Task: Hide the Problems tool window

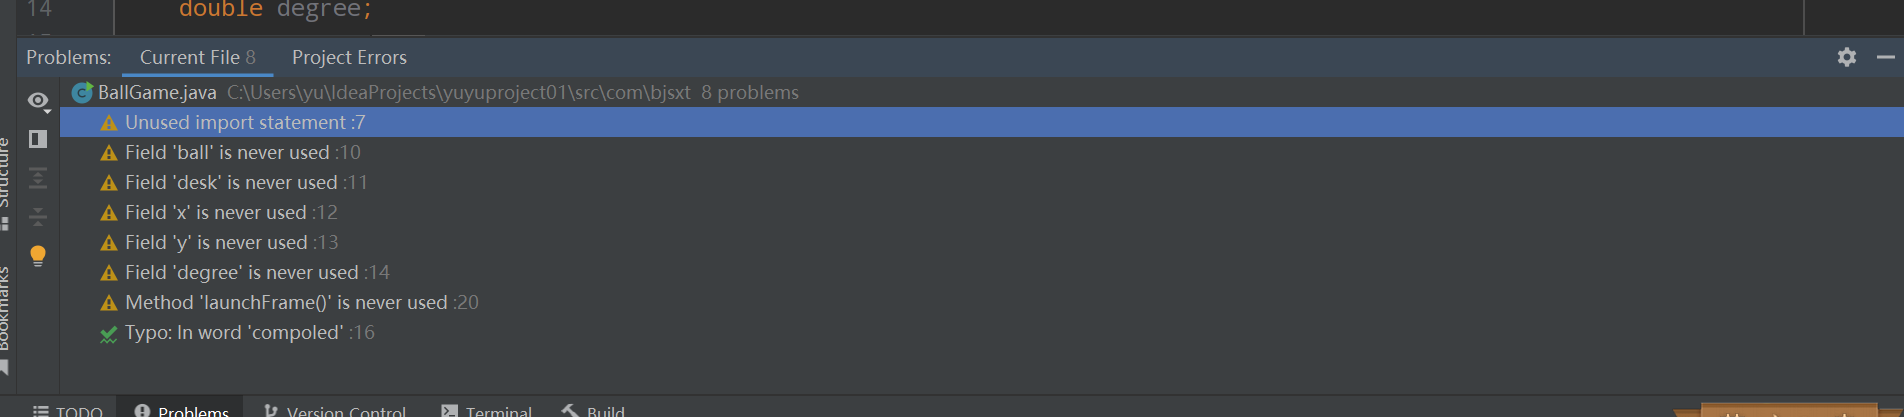Action: coord(1886,57)
